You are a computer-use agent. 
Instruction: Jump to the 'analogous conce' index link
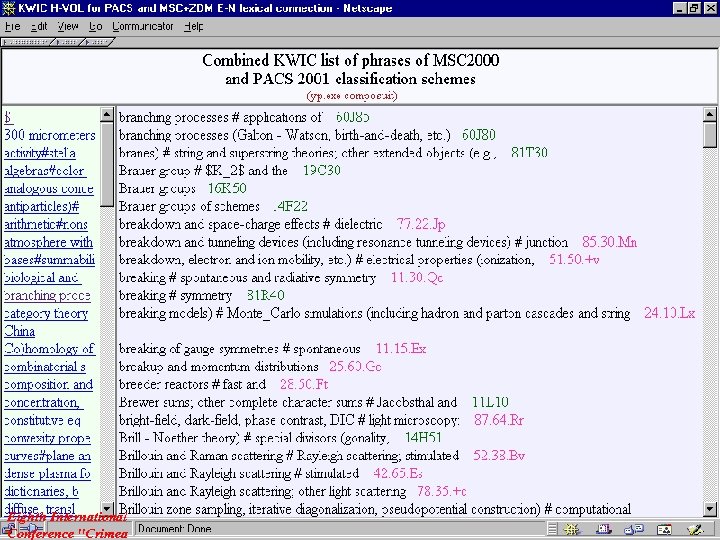(x=49, y=189)
